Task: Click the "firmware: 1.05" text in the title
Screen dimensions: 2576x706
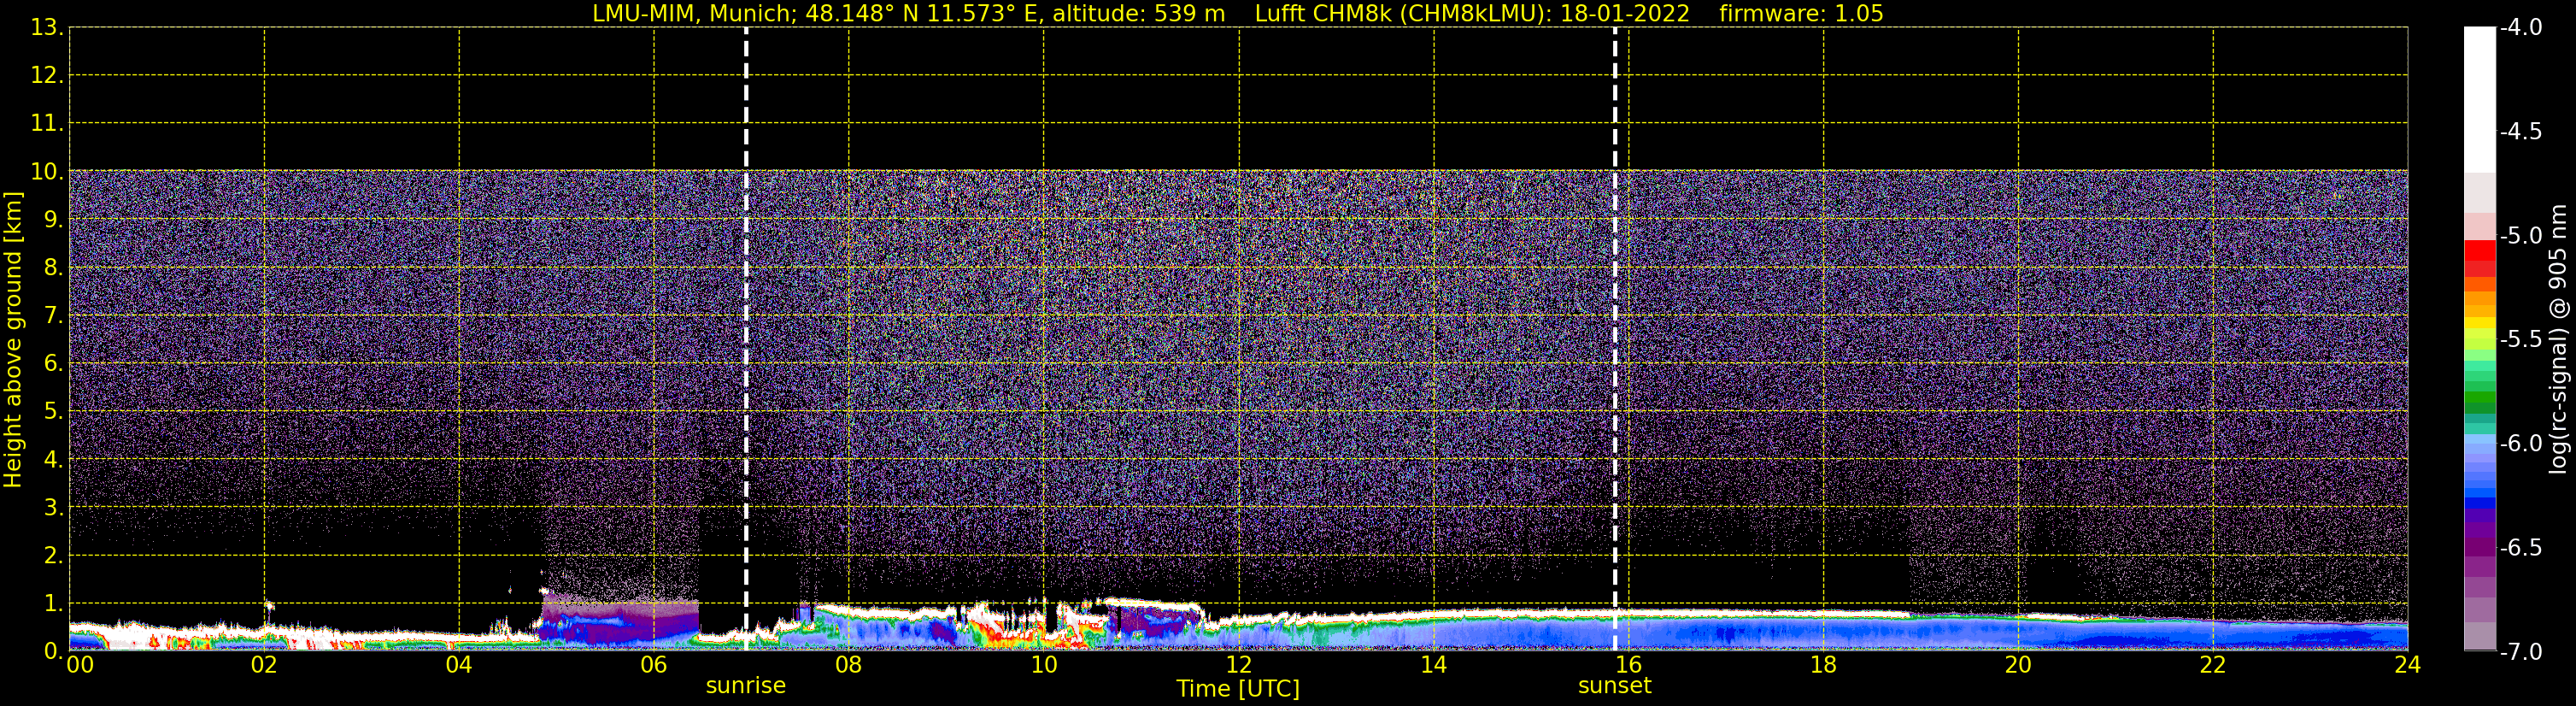Action: pos(1800,14)
